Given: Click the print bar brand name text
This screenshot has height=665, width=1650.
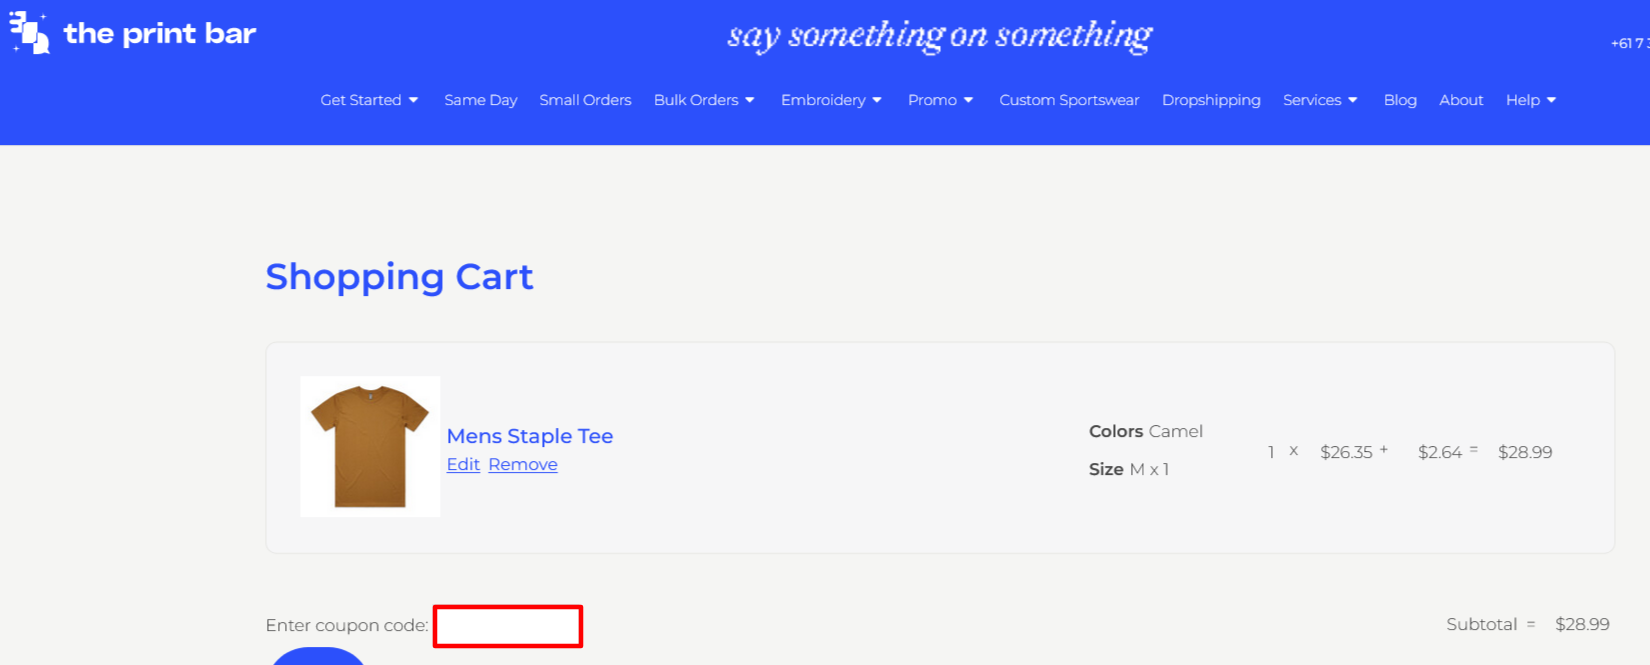Looking at the screenshot, I should coord(160,34).
